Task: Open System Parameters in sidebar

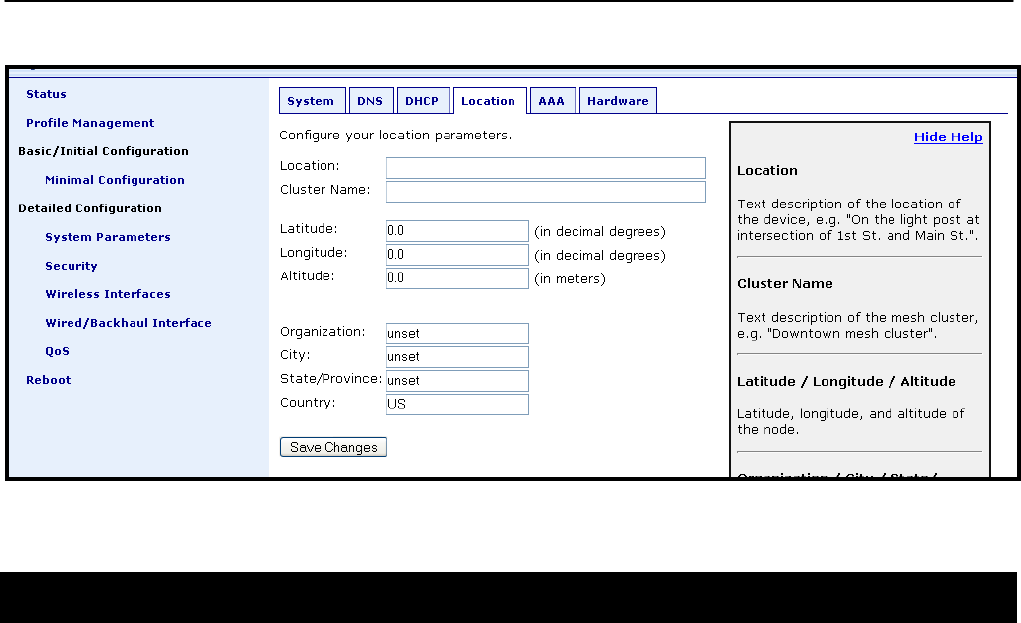Action: [x=107, y=238]
